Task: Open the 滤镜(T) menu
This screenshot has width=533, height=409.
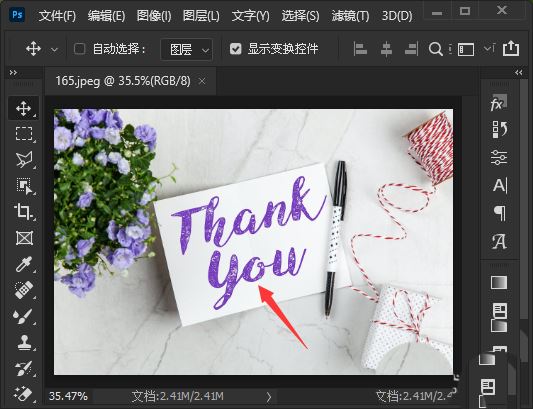Action: [x=350, y=16]
